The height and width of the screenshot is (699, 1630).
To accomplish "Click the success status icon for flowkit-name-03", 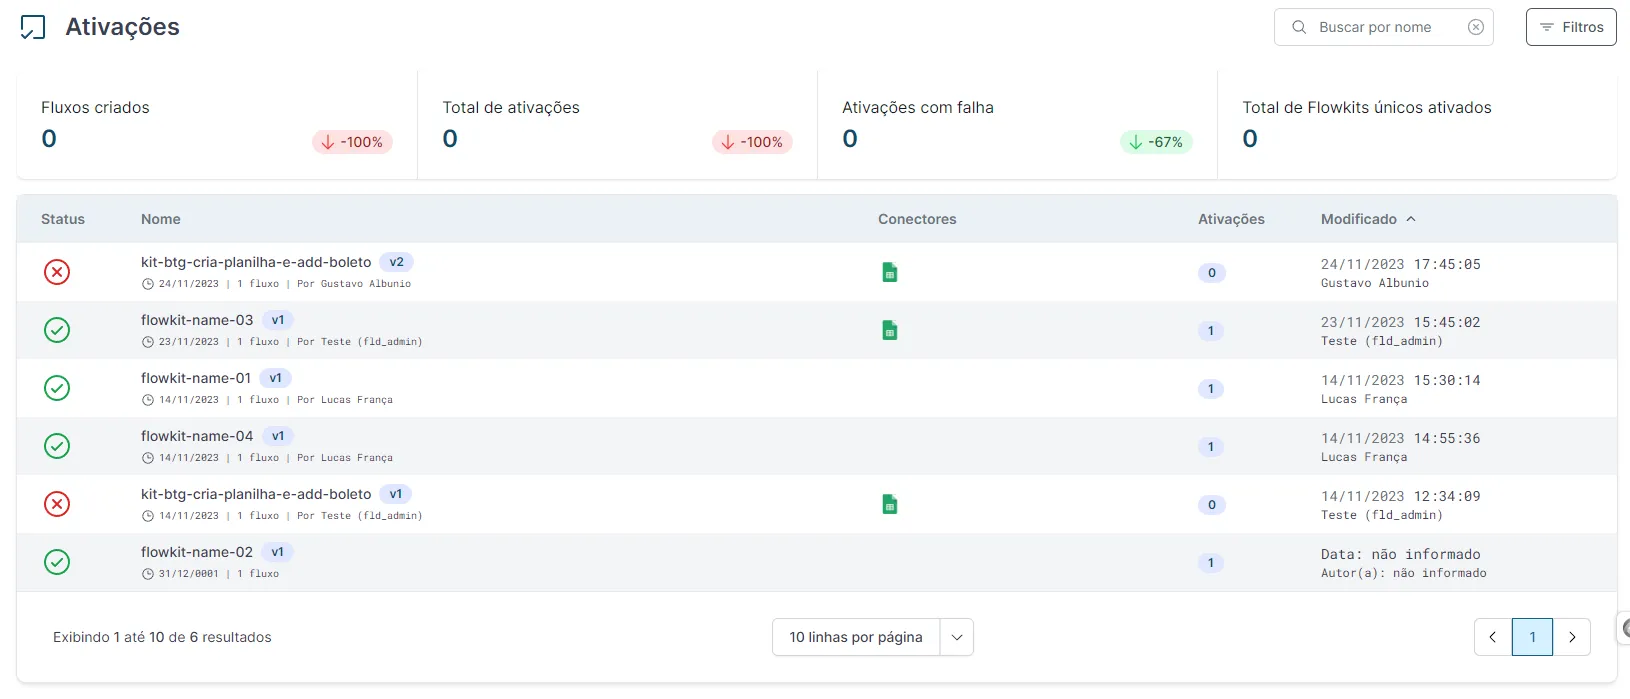I will [57, 330].
